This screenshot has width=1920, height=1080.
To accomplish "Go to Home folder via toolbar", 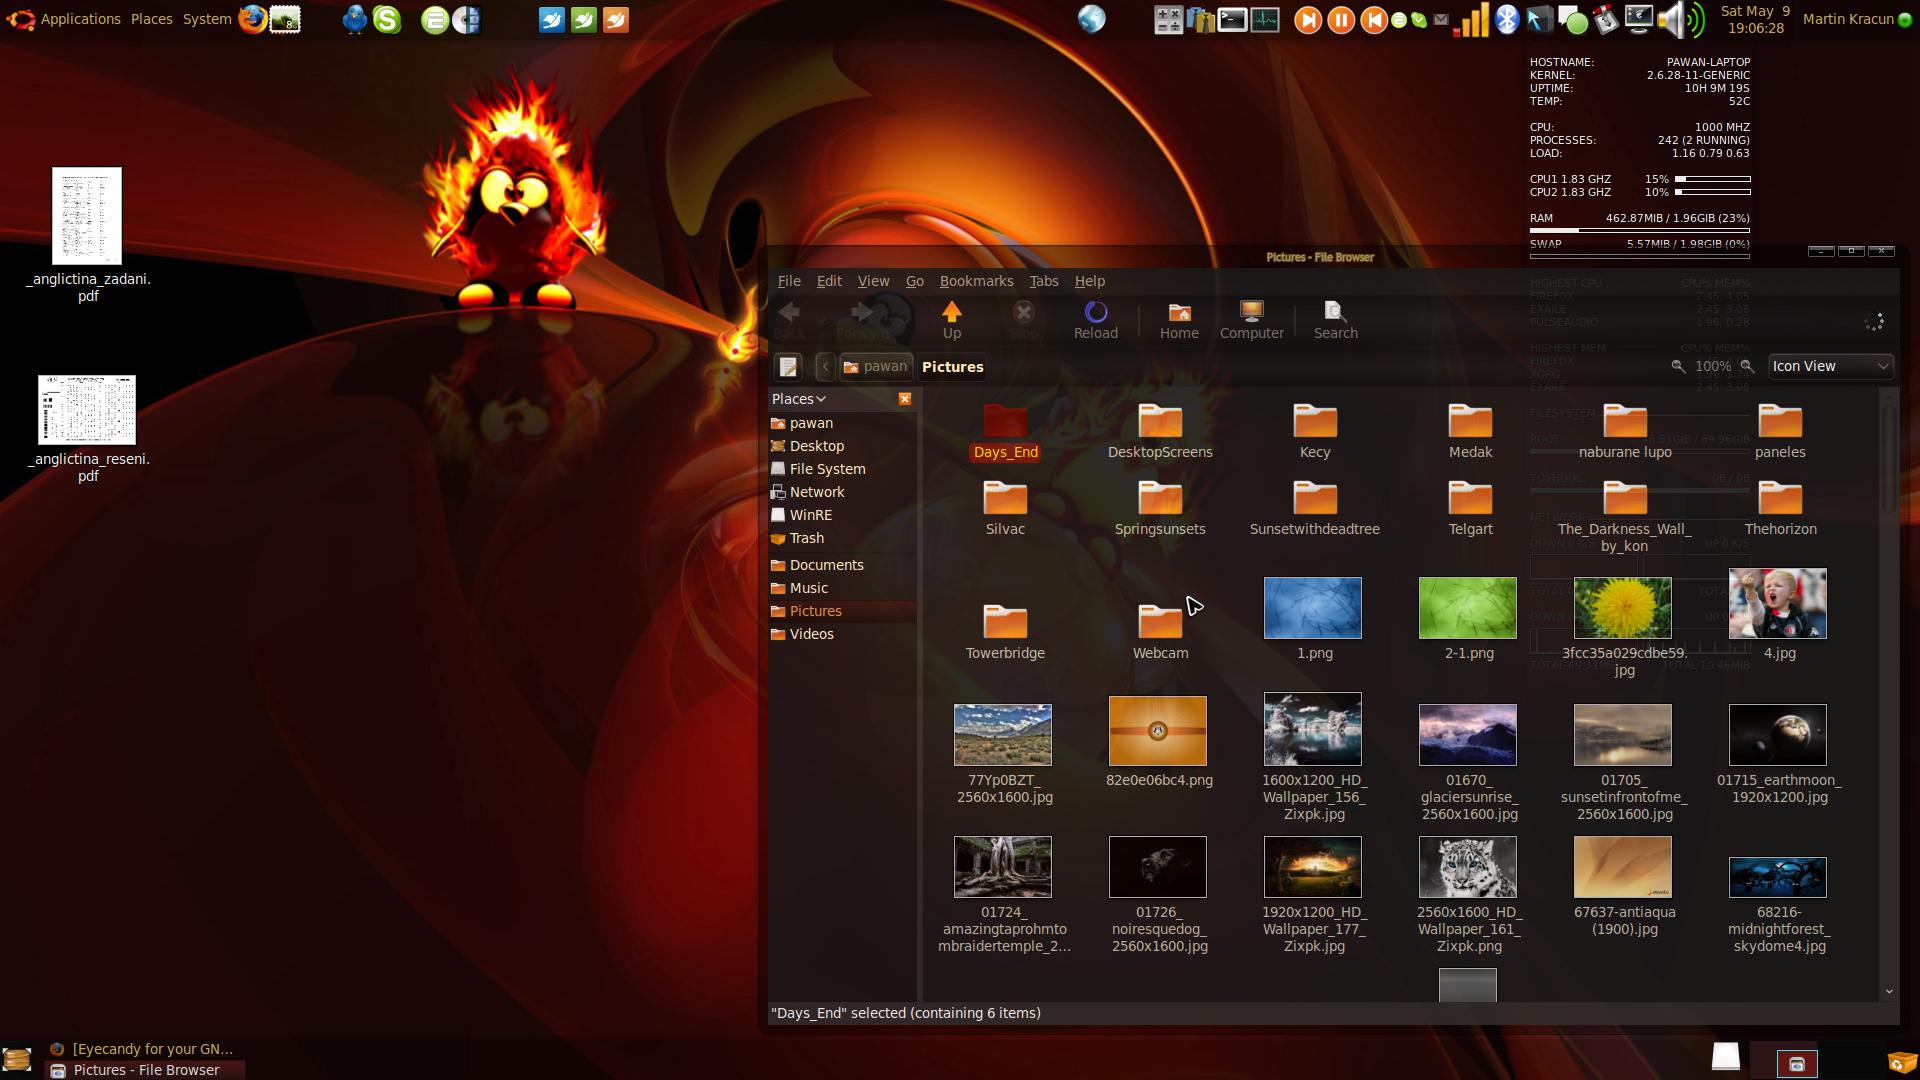I will (1179, 320).
